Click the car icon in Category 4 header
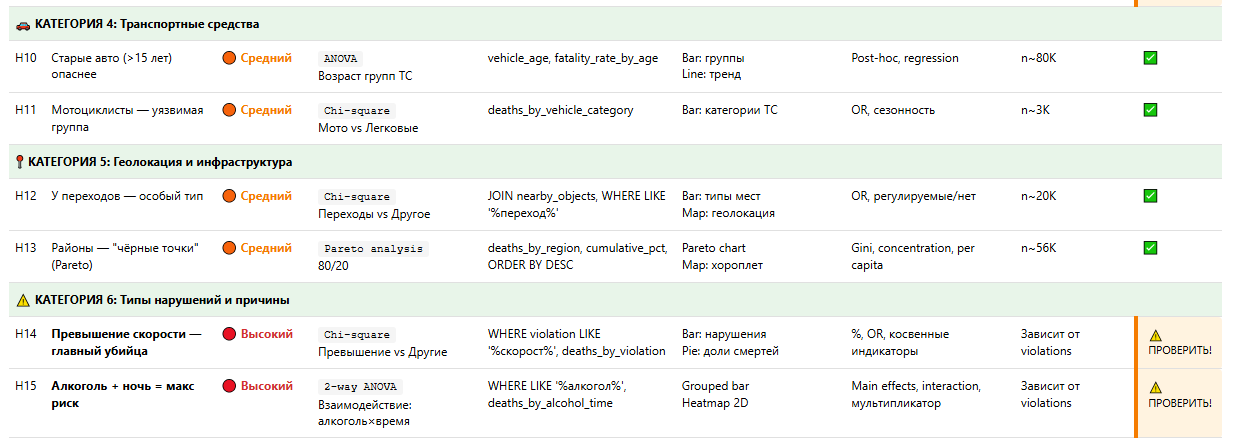The image size is (1237, 444). [x=23, y=24]
